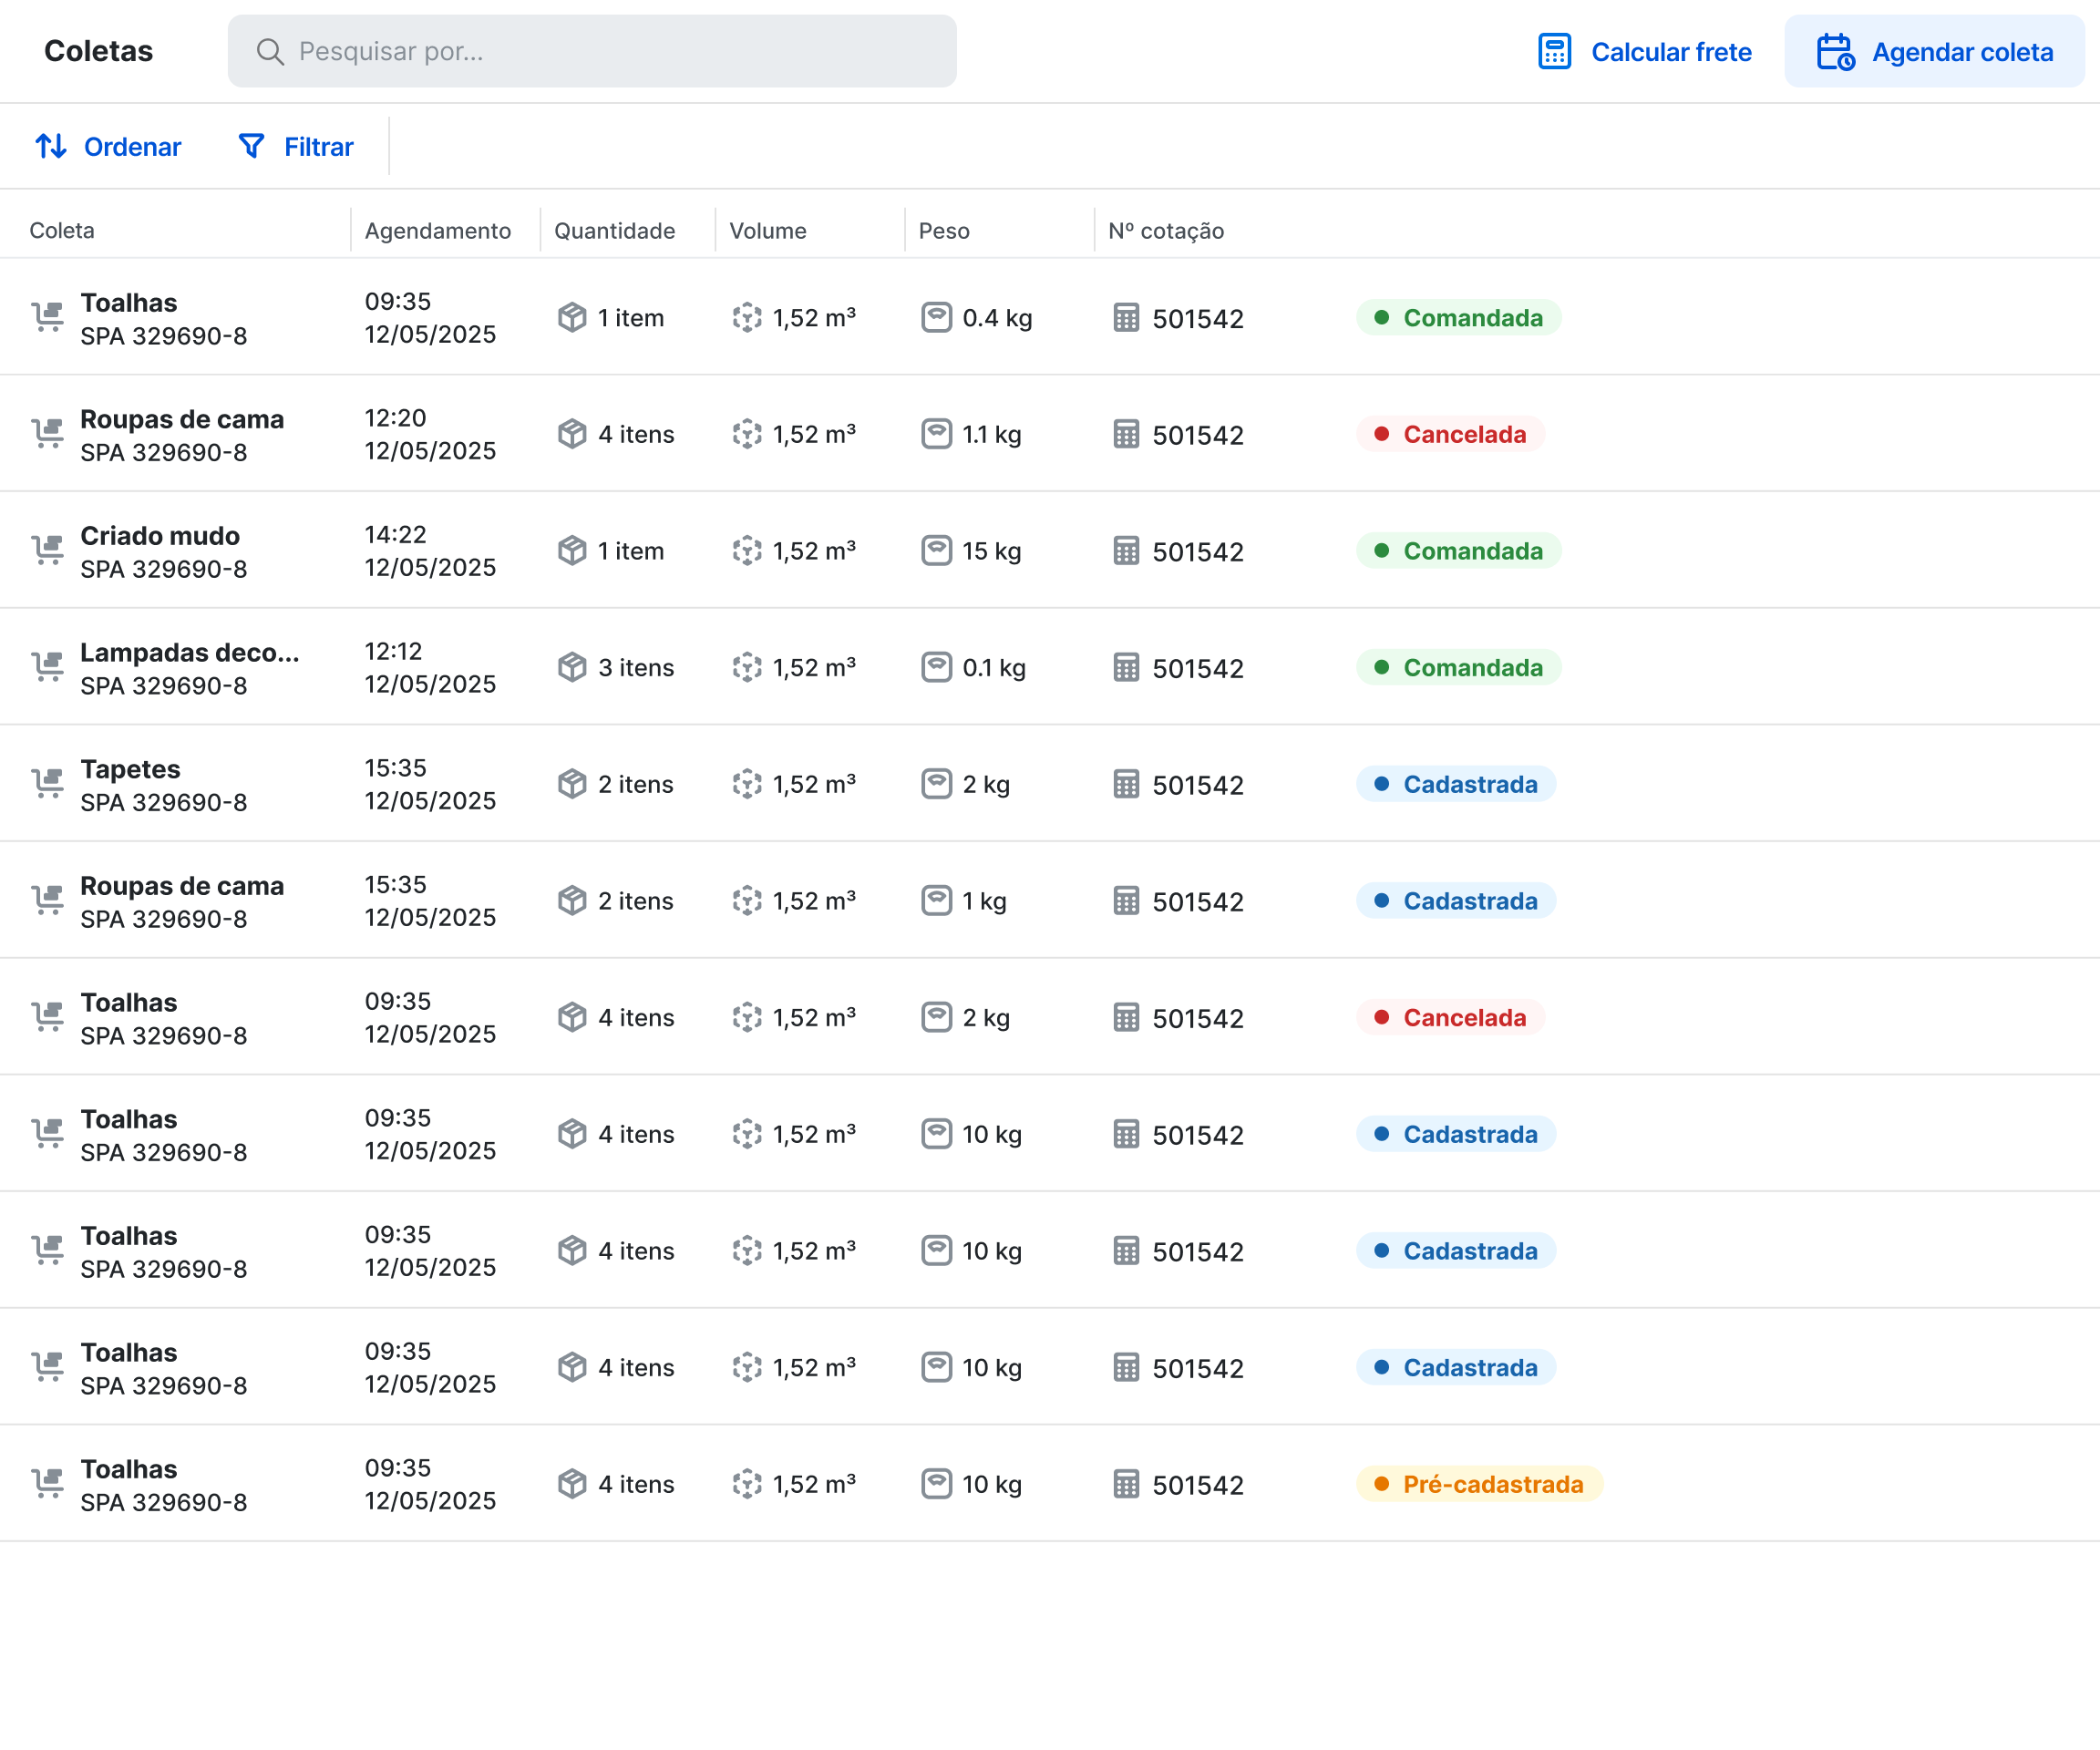Sort by the Agendamento column header
The width and height of the screenshot is (2100, 1750).
437,231
